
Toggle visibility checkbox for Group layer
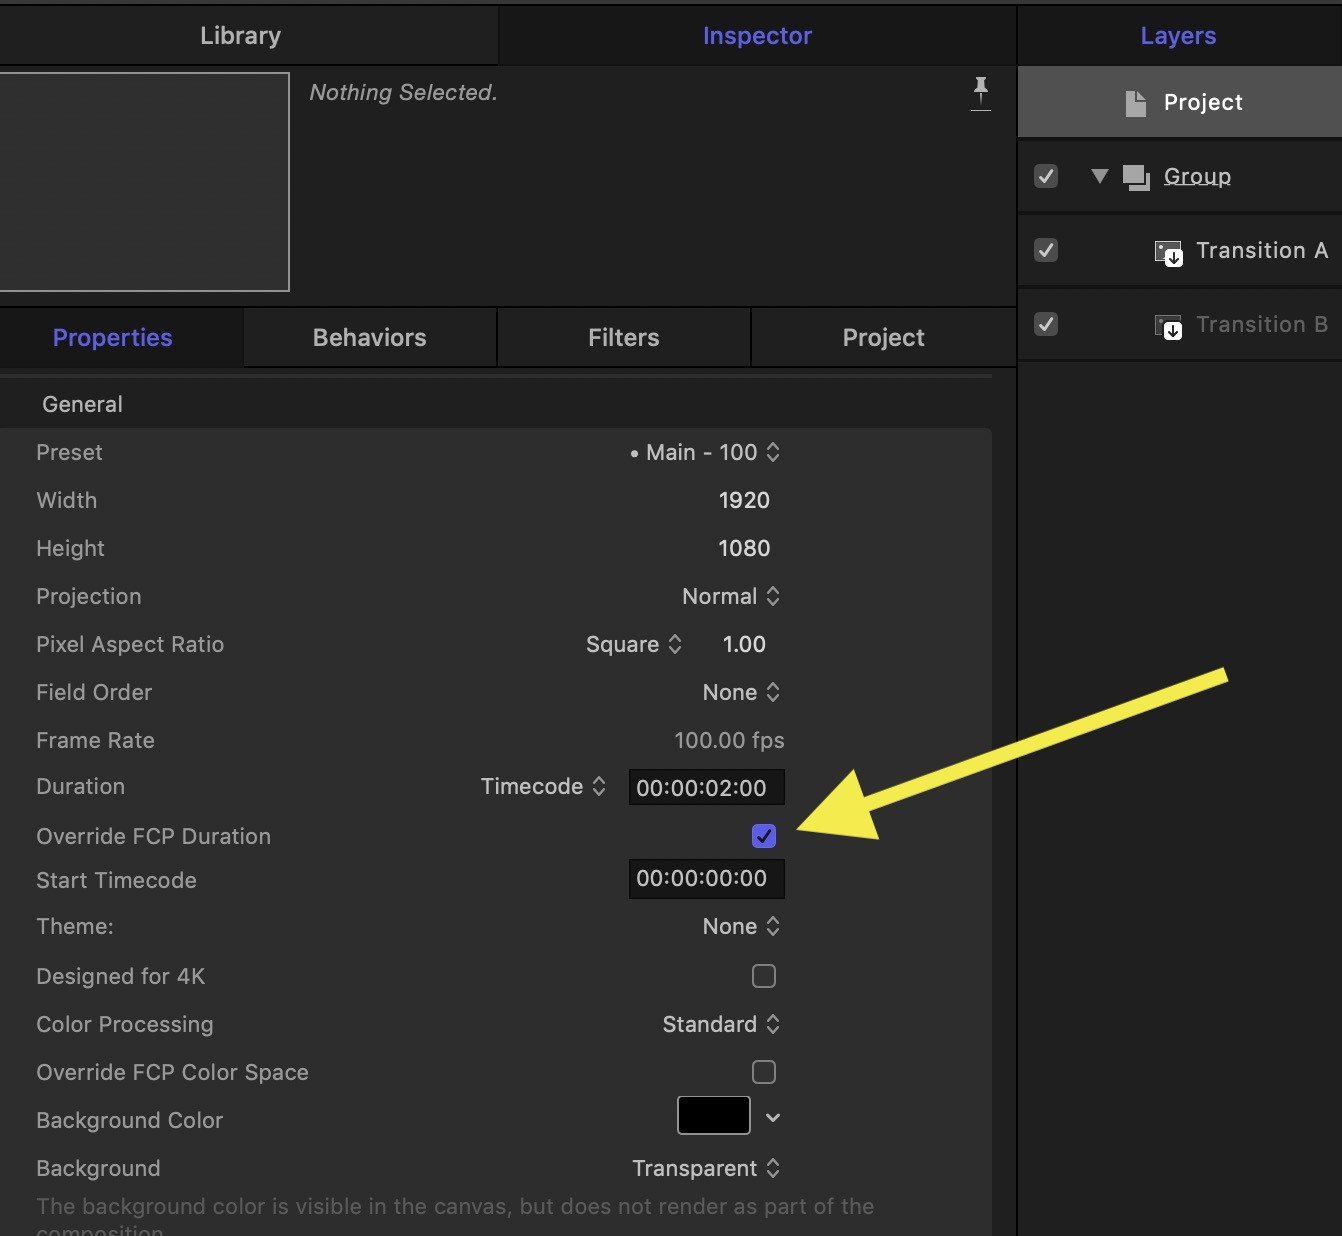(1046, 176)
